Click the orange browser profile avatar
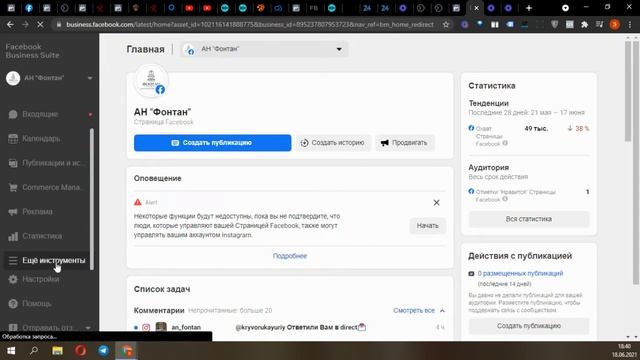The image size is (640, 360). (x=614, y=24)
